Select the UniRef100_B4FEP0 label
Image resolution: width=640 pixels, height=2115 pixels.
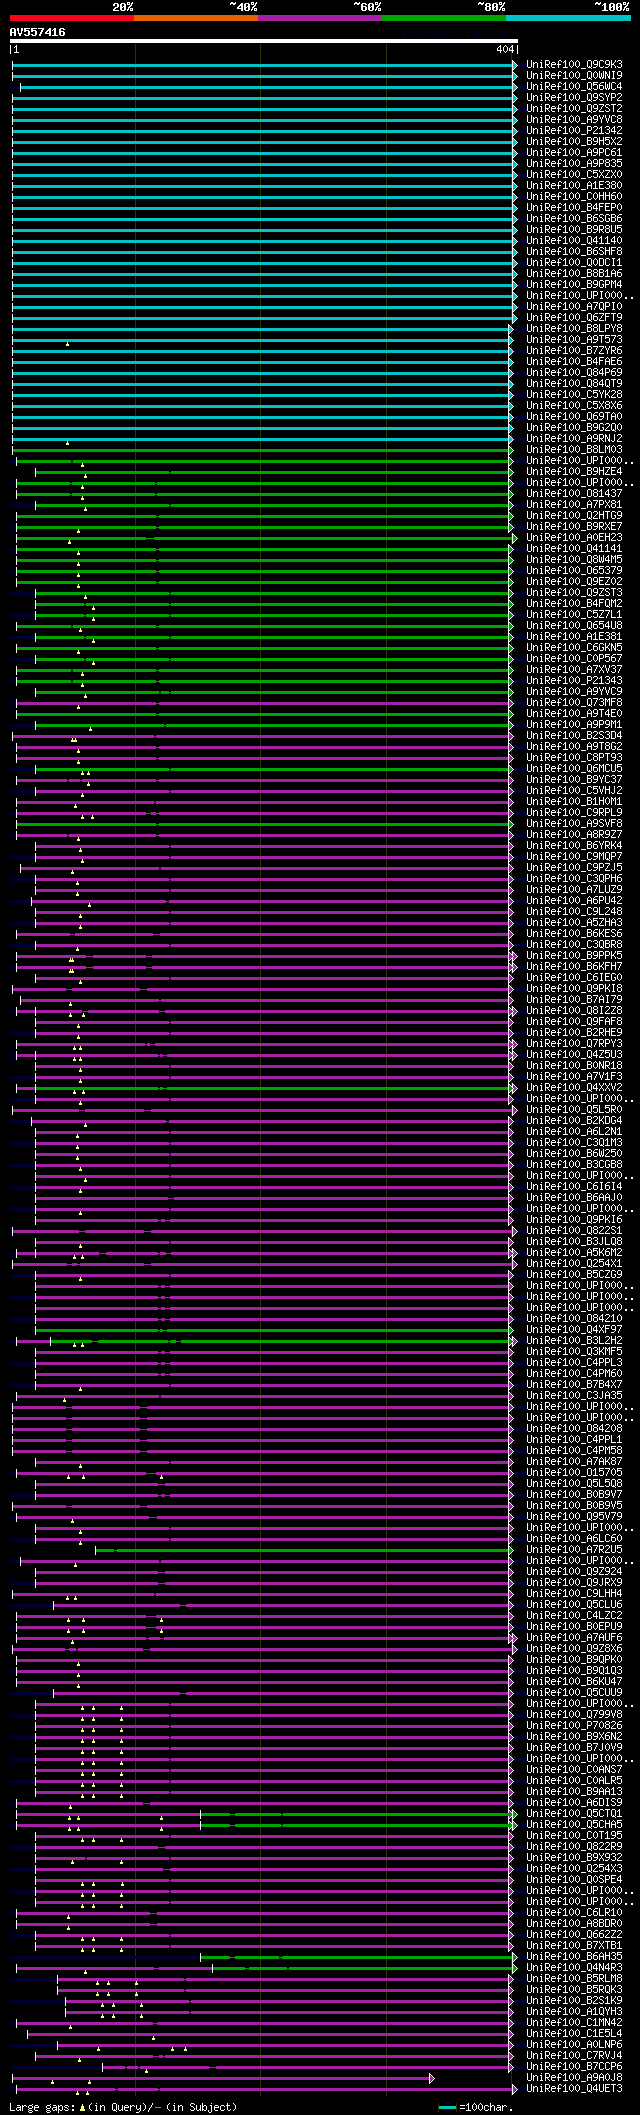click(574, 208)
